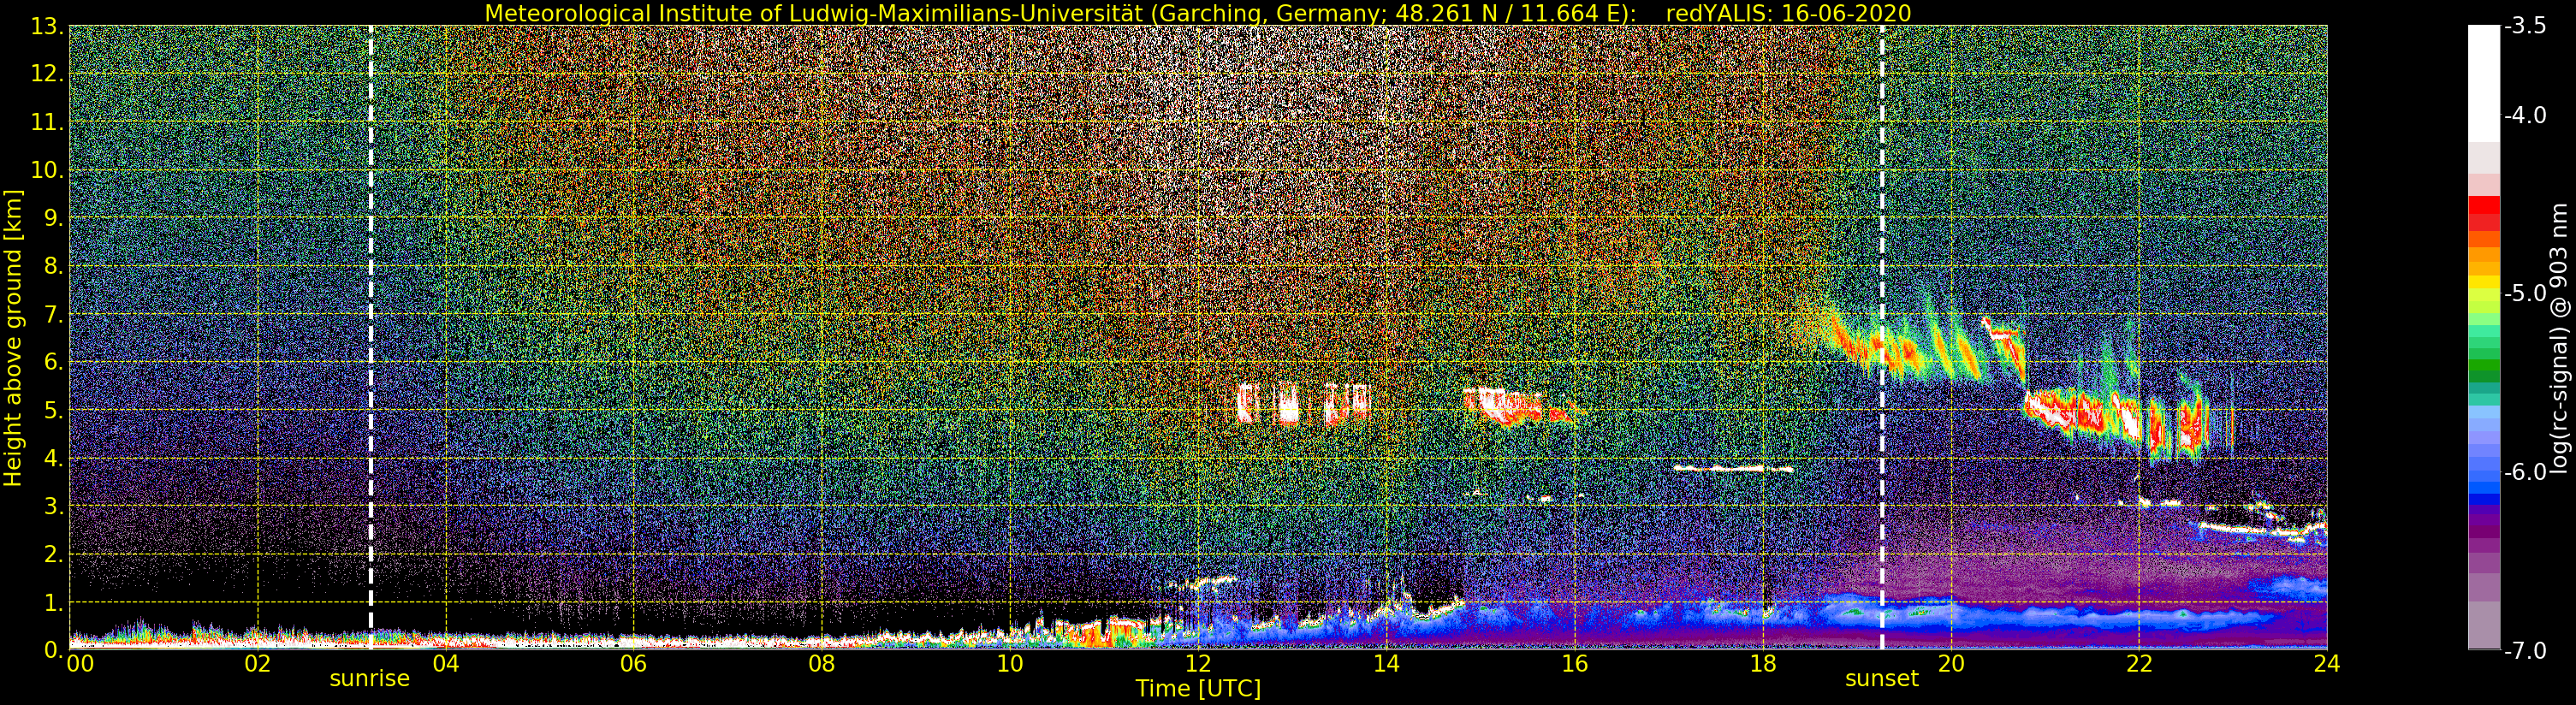The height and width of the screenshot is (705, 2576).
Task: Select the "-6.0" colorbar tick value
Action: pyautogui.click(x=2526, y=472)
